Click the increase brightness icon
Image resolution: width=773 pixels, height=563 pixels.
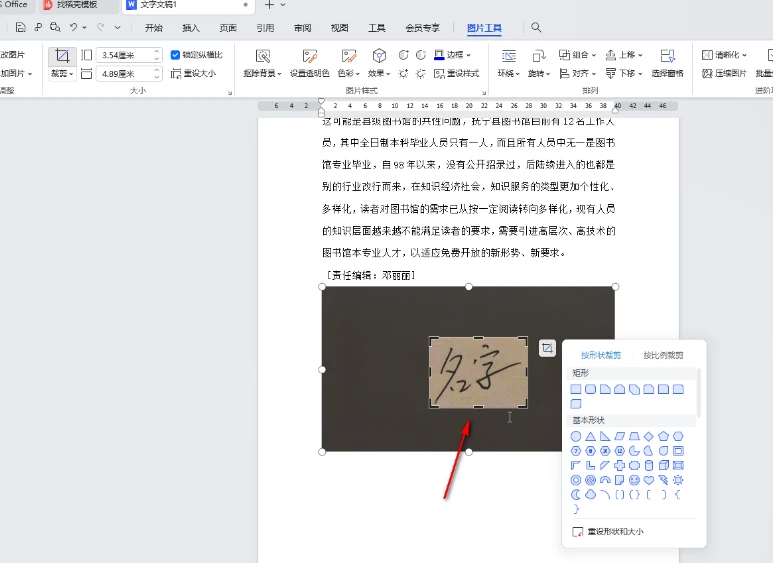pos(404,73)
